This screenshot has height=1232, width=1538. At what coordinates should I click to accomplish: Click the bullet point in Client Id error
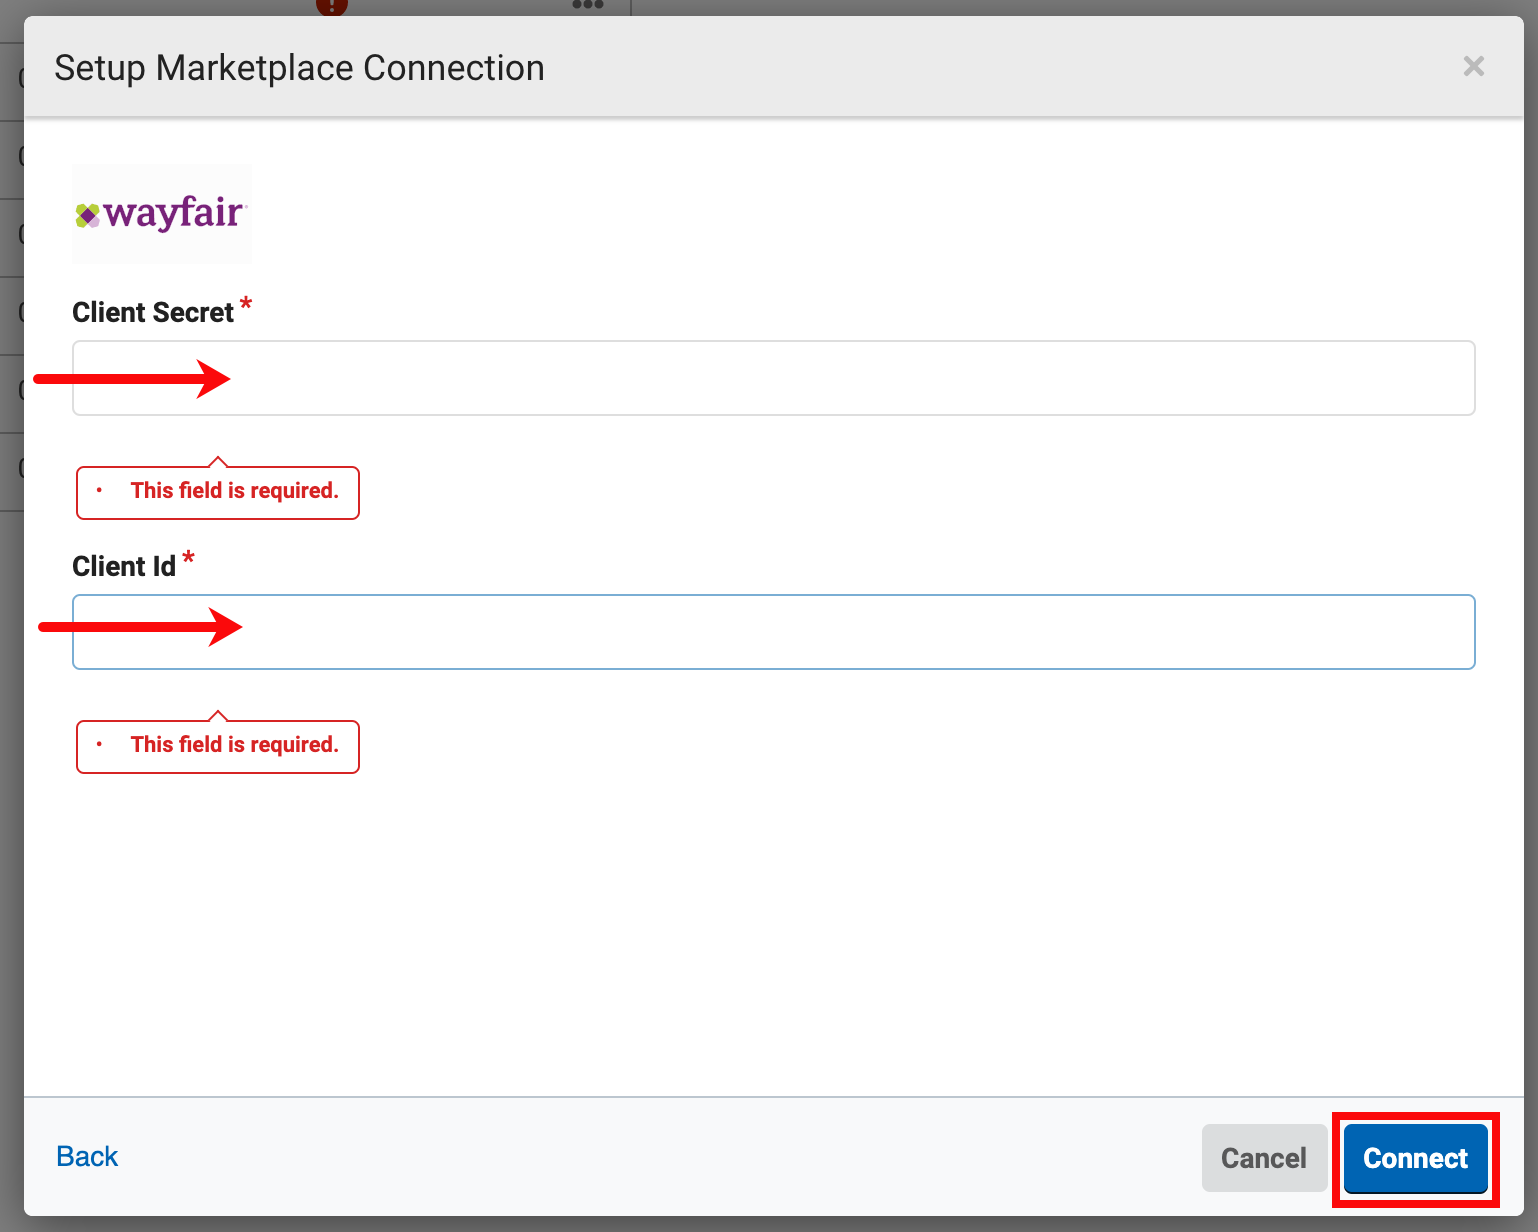click(99, 744)
